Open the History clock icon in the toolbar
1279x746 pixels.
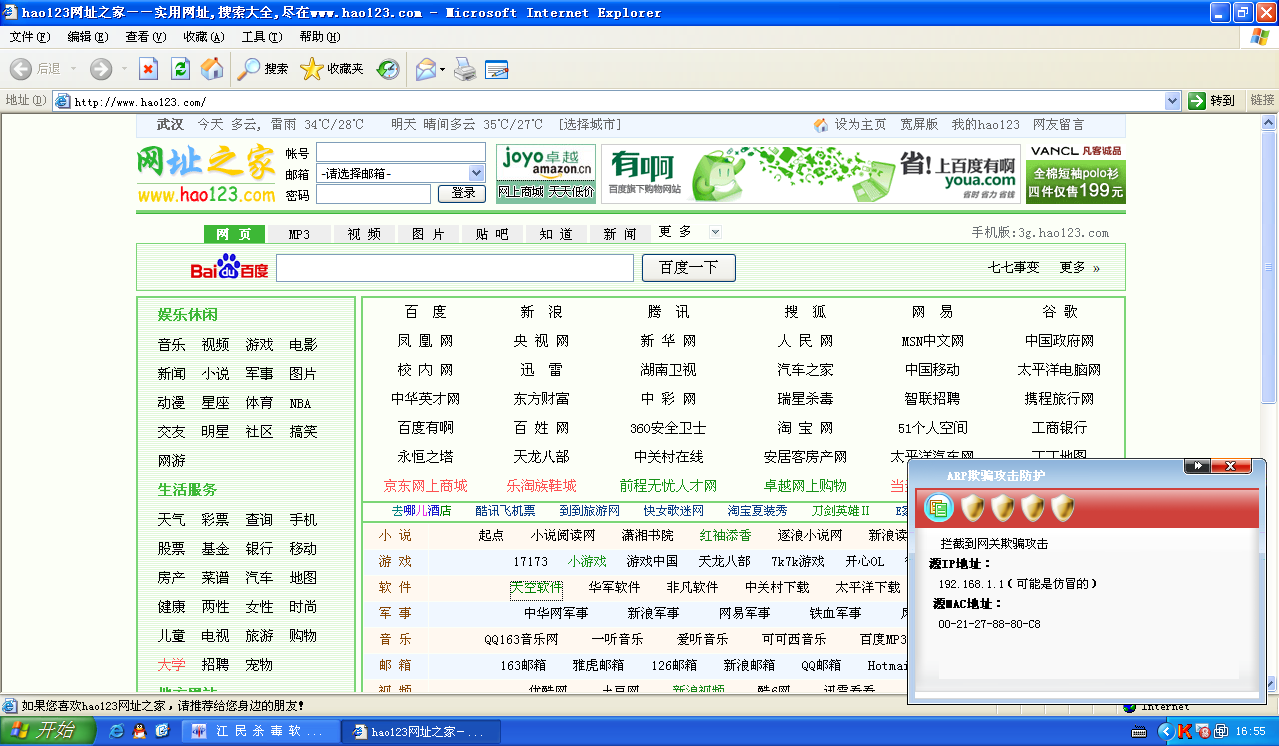click(x=388, y=69)
